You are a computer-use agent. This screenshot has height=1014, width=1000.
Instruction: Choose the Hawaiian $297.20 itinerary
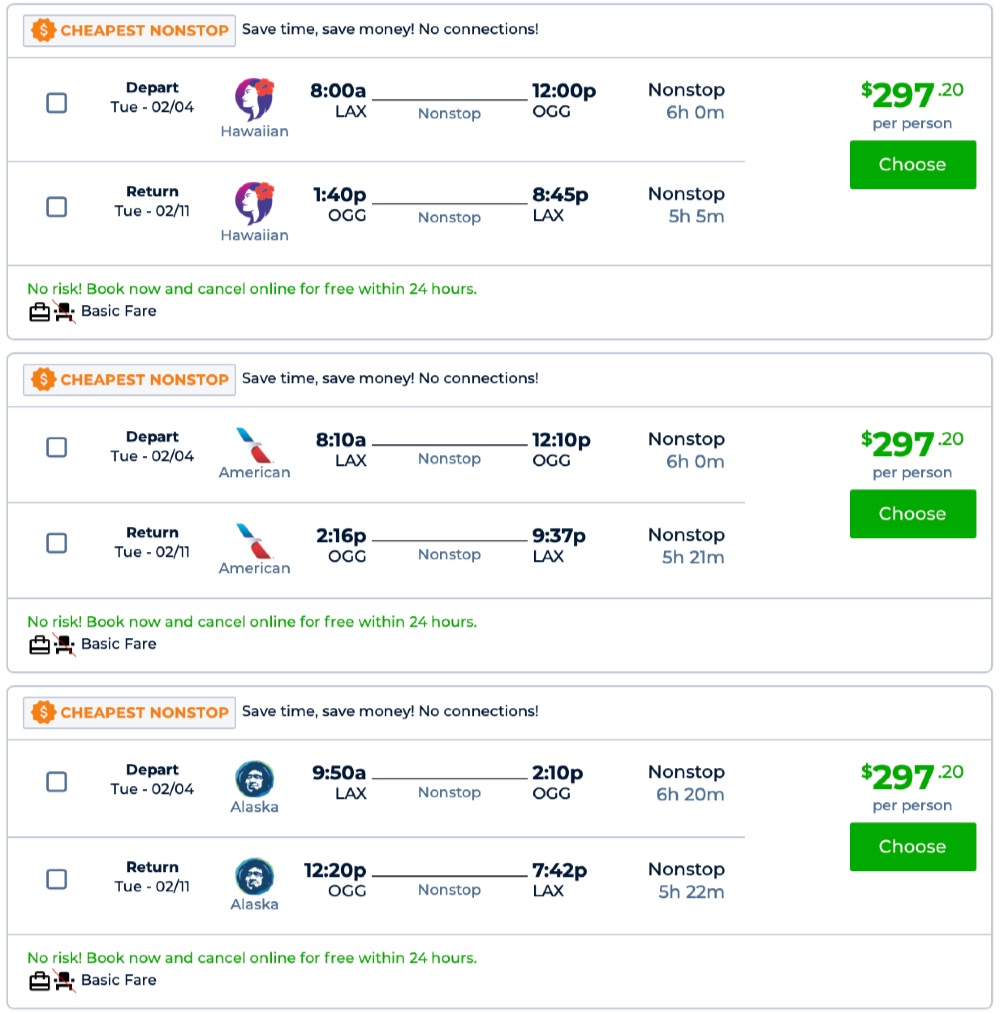pyautogui.click(x=912, y=165)
